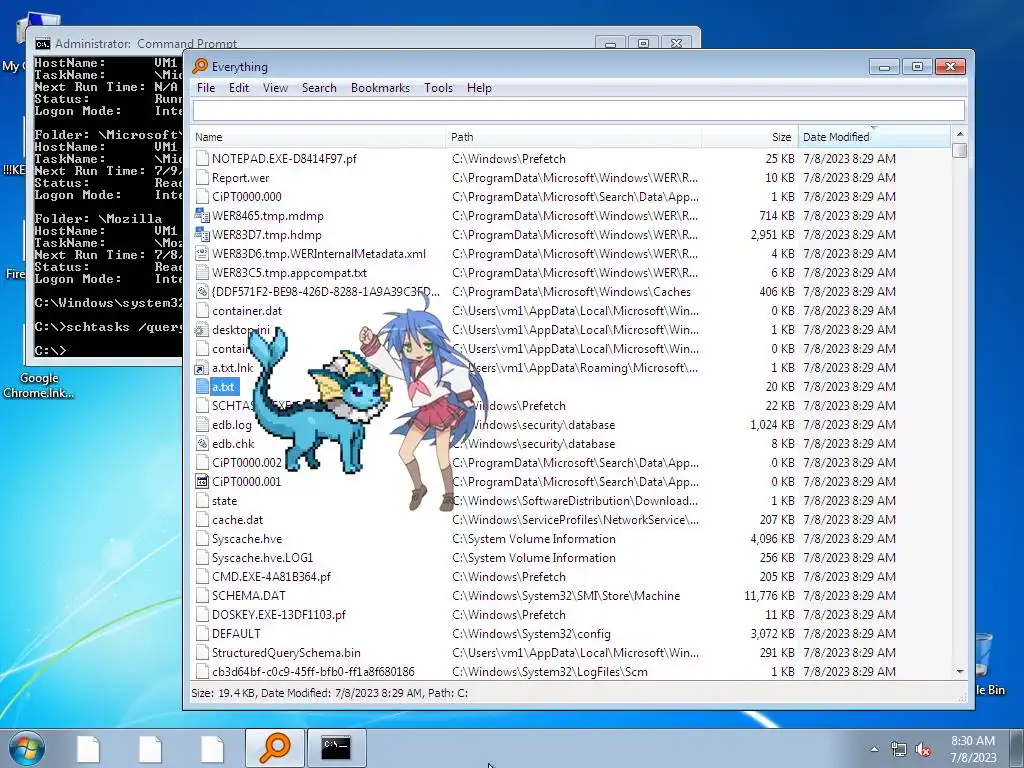Click the status bar size and path text

tap(329, 693)
